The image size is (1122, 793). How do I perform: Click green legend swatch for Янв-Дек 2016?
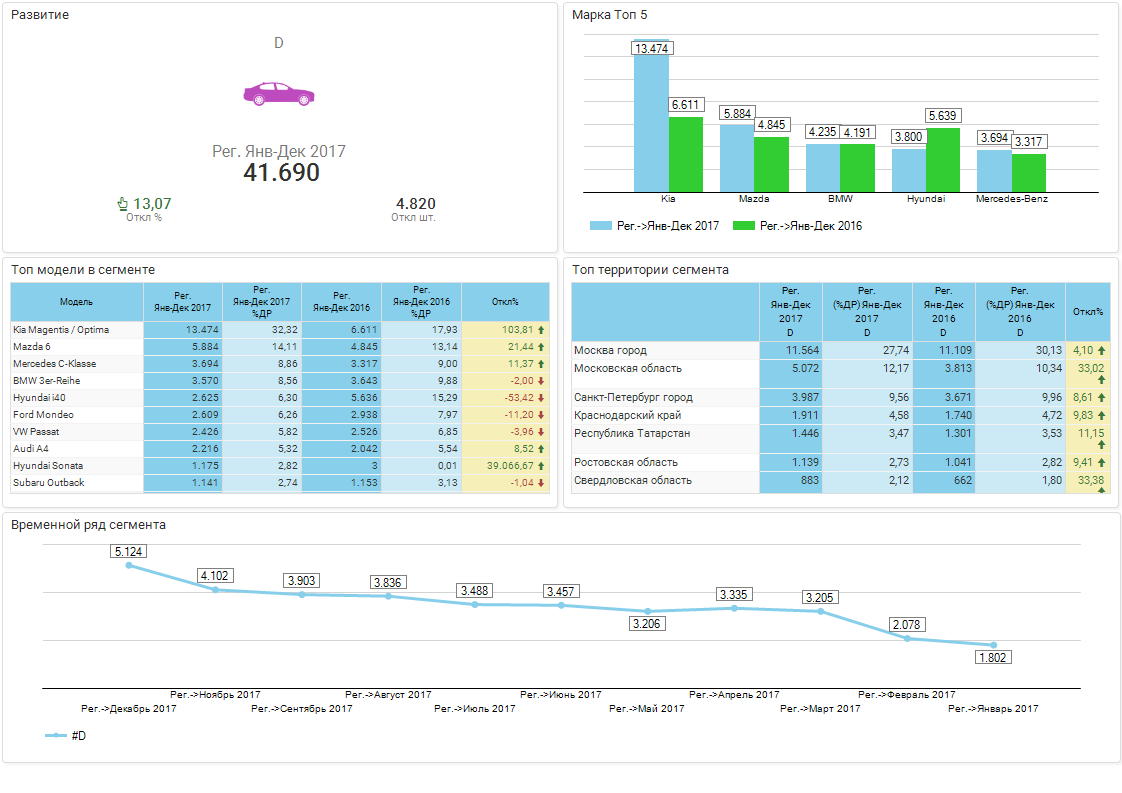[743, 226]
